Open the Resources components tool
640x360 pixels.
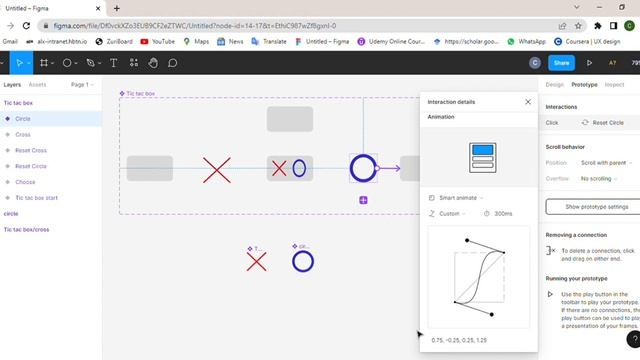point(134,63)
